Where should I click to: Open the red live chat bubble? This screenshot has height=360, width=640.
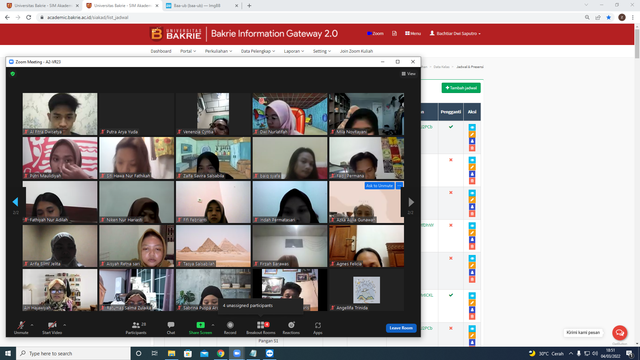pyautogui.click(x=620, y=333)
